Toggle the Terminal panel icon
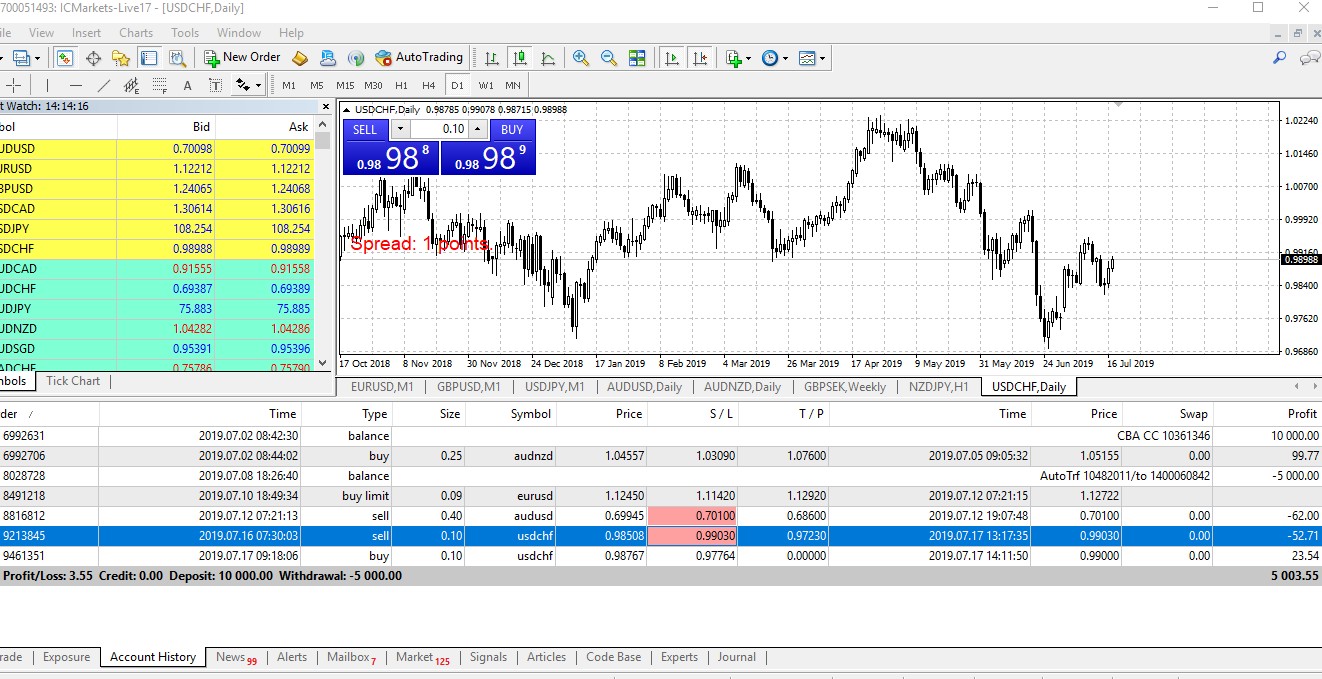 pos(149,58)
